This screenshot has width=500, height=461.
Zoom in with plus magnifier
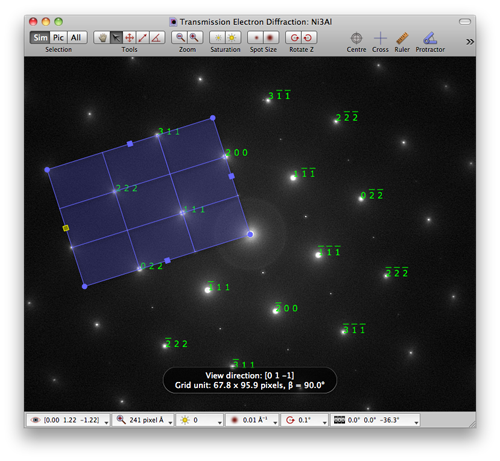pos(194,38)
